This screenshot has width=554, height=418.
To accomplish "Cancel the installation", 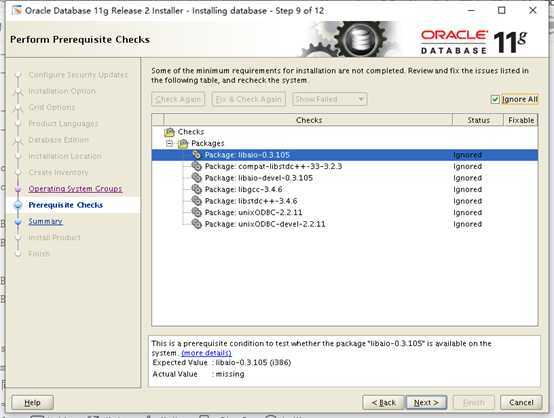I will pos(521,402).
